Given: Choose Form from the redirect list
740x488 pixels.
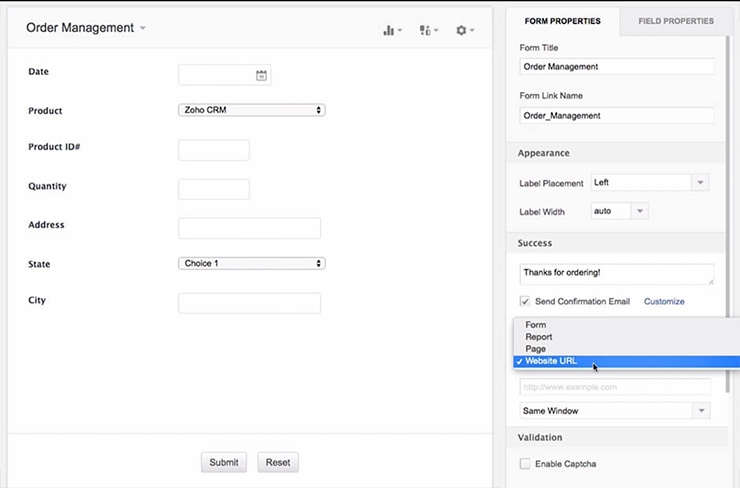Looking at the screenshot, I should [x=627, y=325].
